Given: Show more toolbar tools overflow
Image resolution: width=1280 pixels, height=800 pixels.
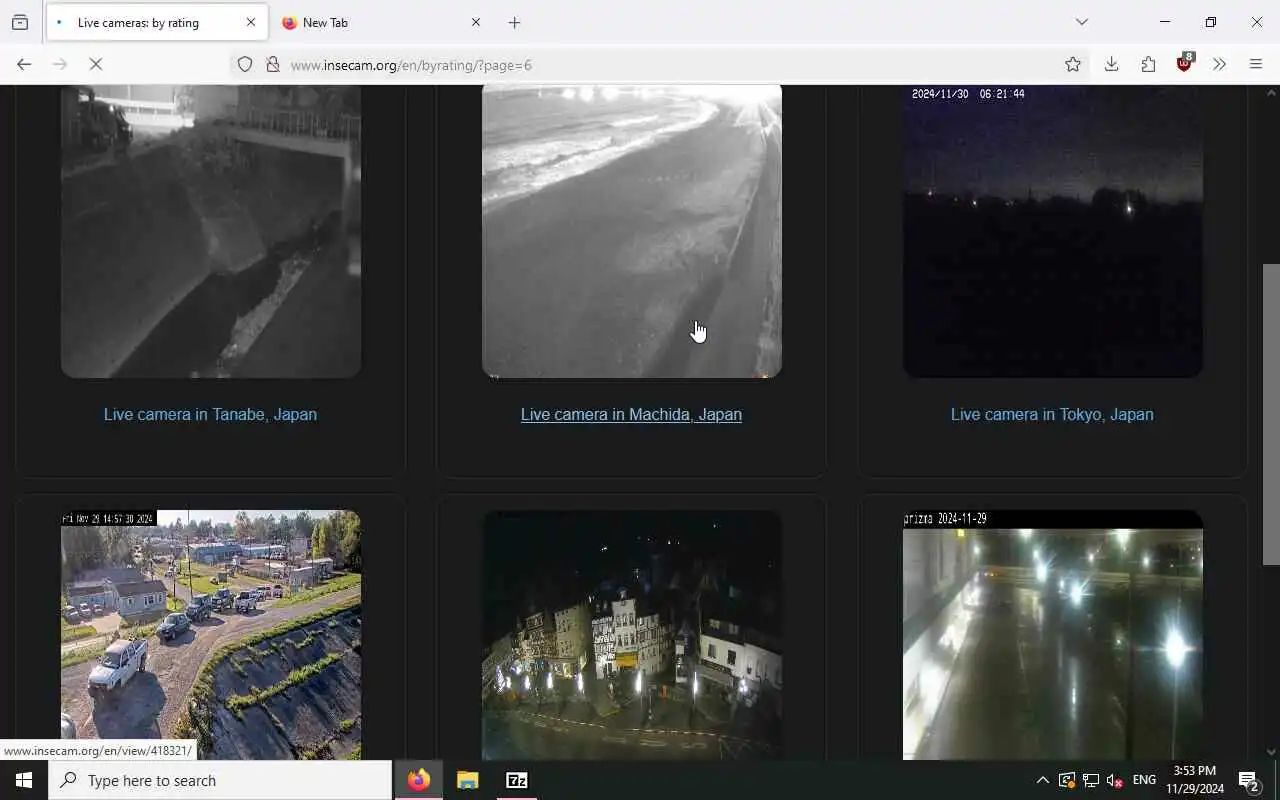Looking at the screenshot, I should [1219, 64].
